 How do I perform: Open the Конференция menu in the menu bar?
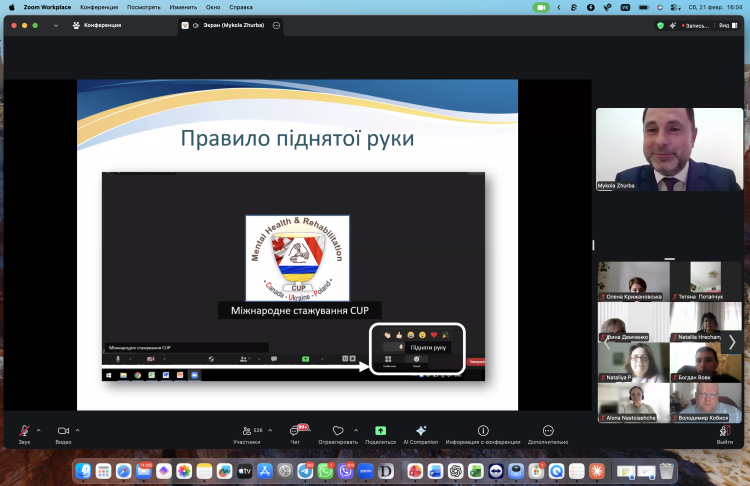point(99,7)
